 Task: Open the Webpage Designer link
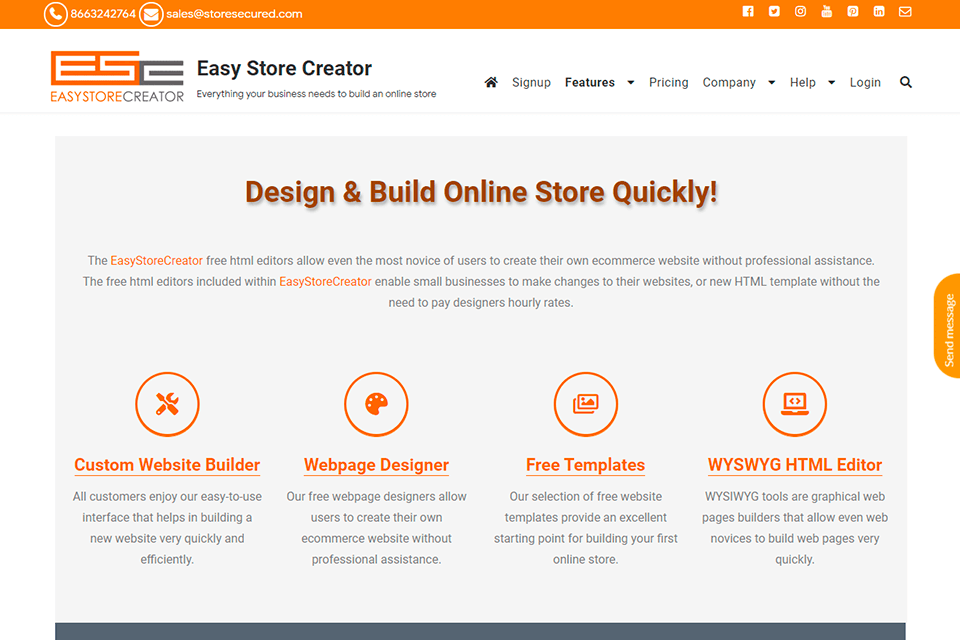(377, 465)
